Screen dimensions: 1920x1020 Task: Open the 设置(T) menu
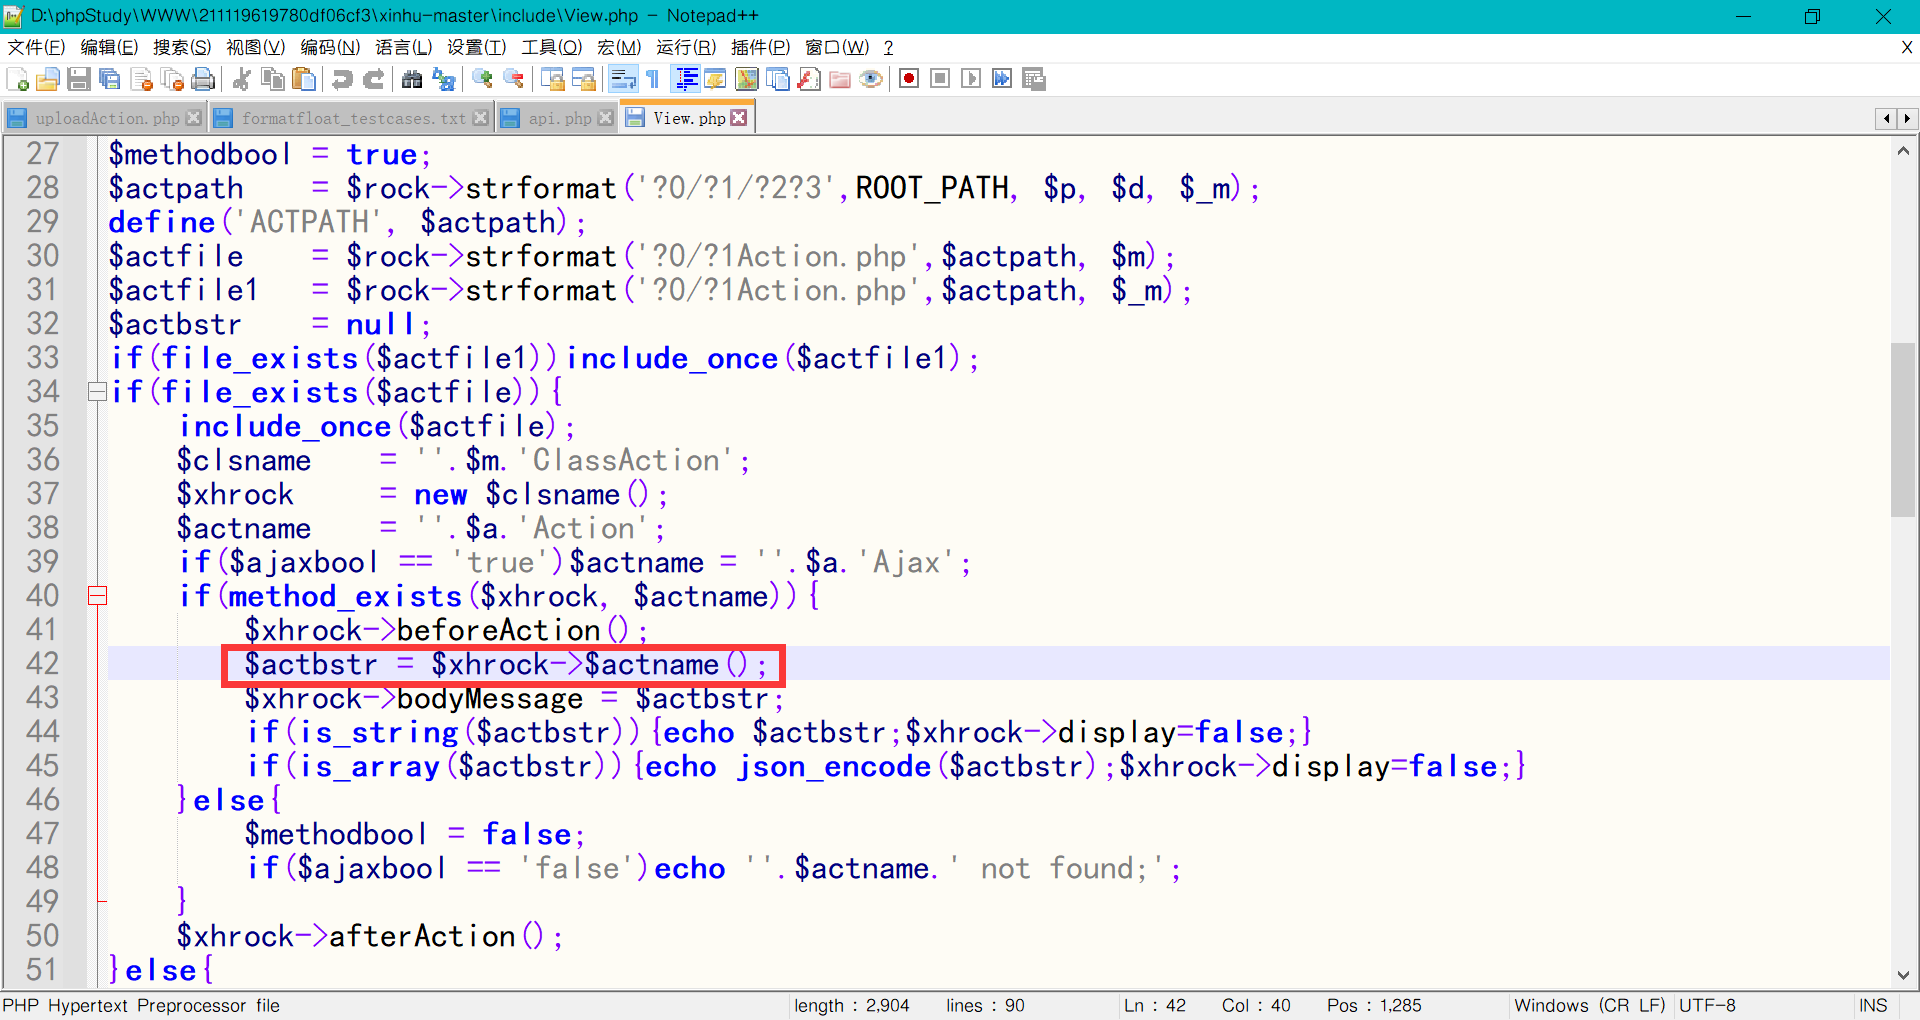click(477, 47)
